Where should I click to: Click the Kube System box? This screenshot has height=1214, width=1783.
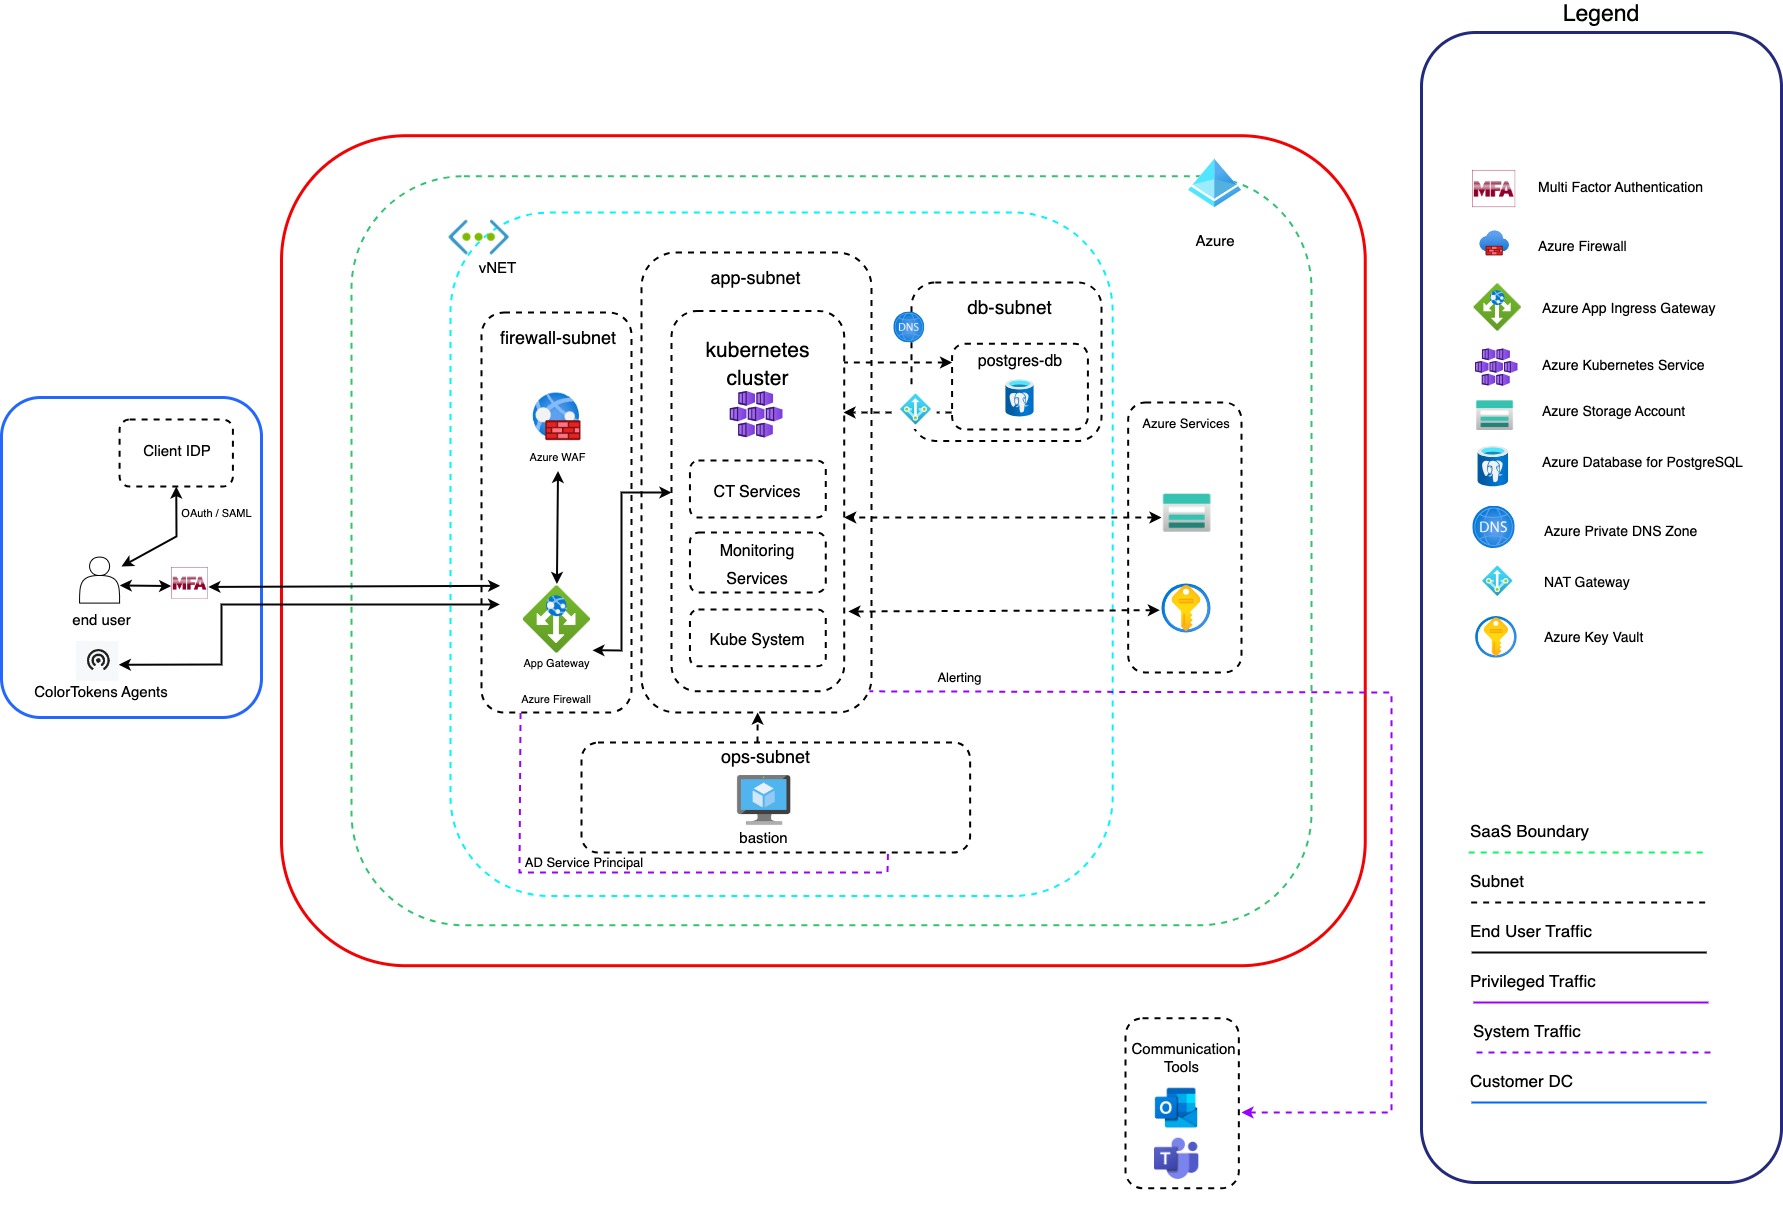[757, 639]
